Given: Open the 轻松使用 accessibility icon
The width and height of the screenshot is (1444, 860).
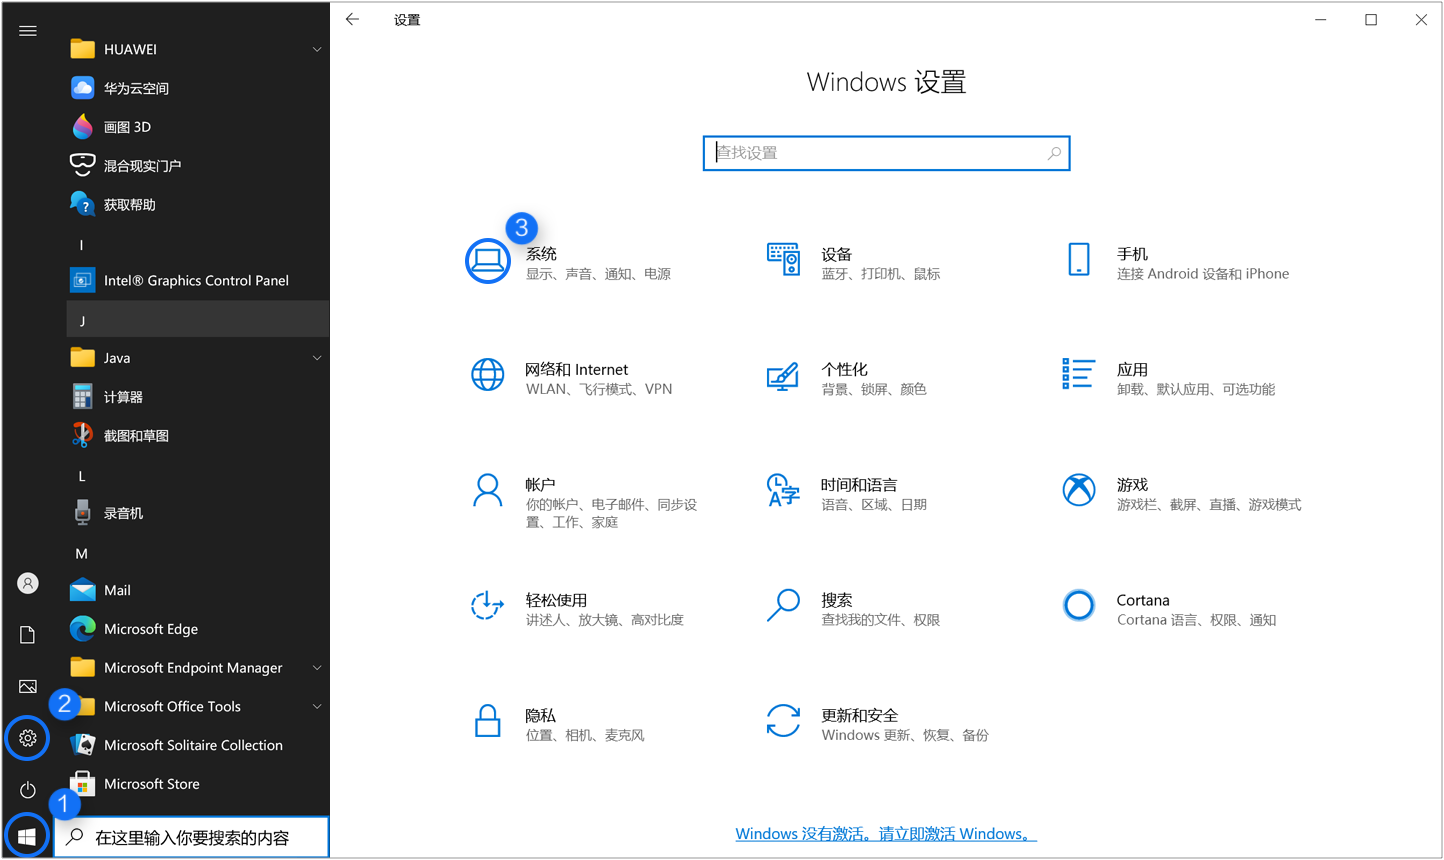Looking at the screenshot, I should coord(488,606).
